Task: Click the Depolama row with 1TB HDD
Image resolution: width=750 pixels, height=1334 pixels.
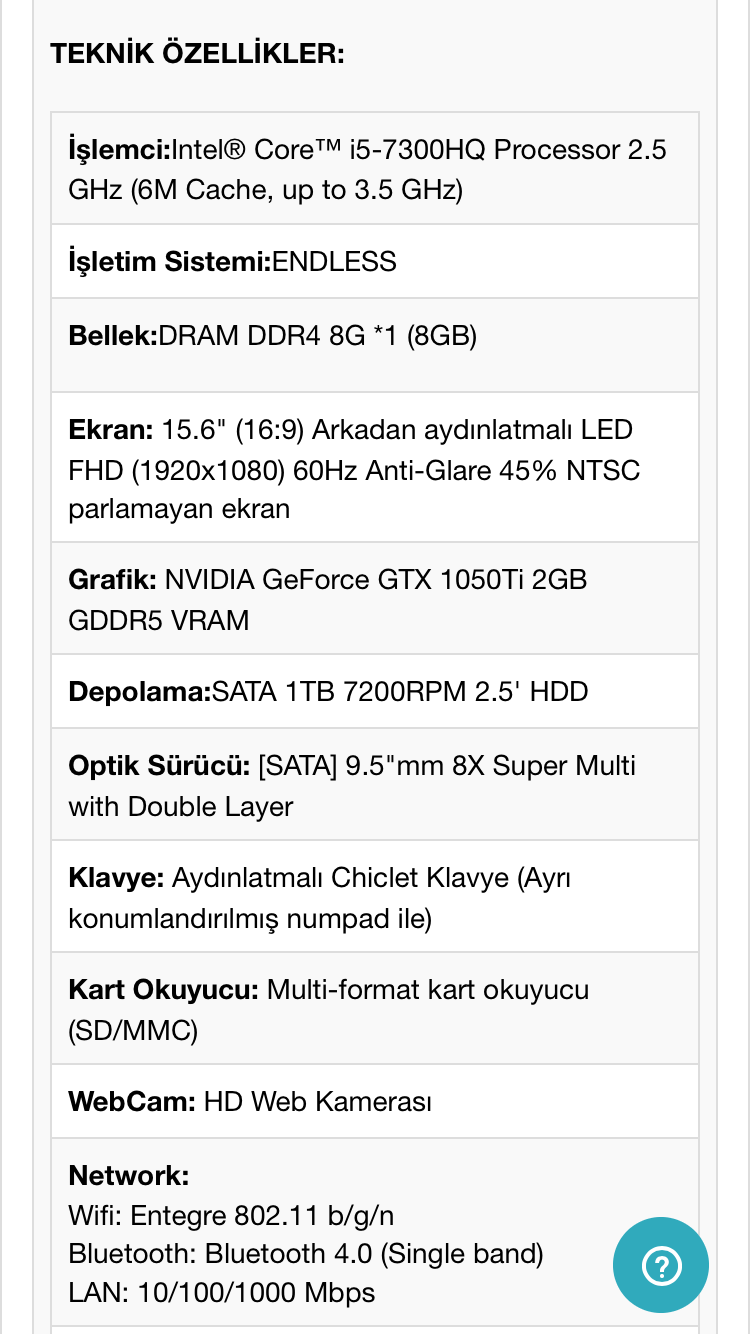Action: pos(375,691)
